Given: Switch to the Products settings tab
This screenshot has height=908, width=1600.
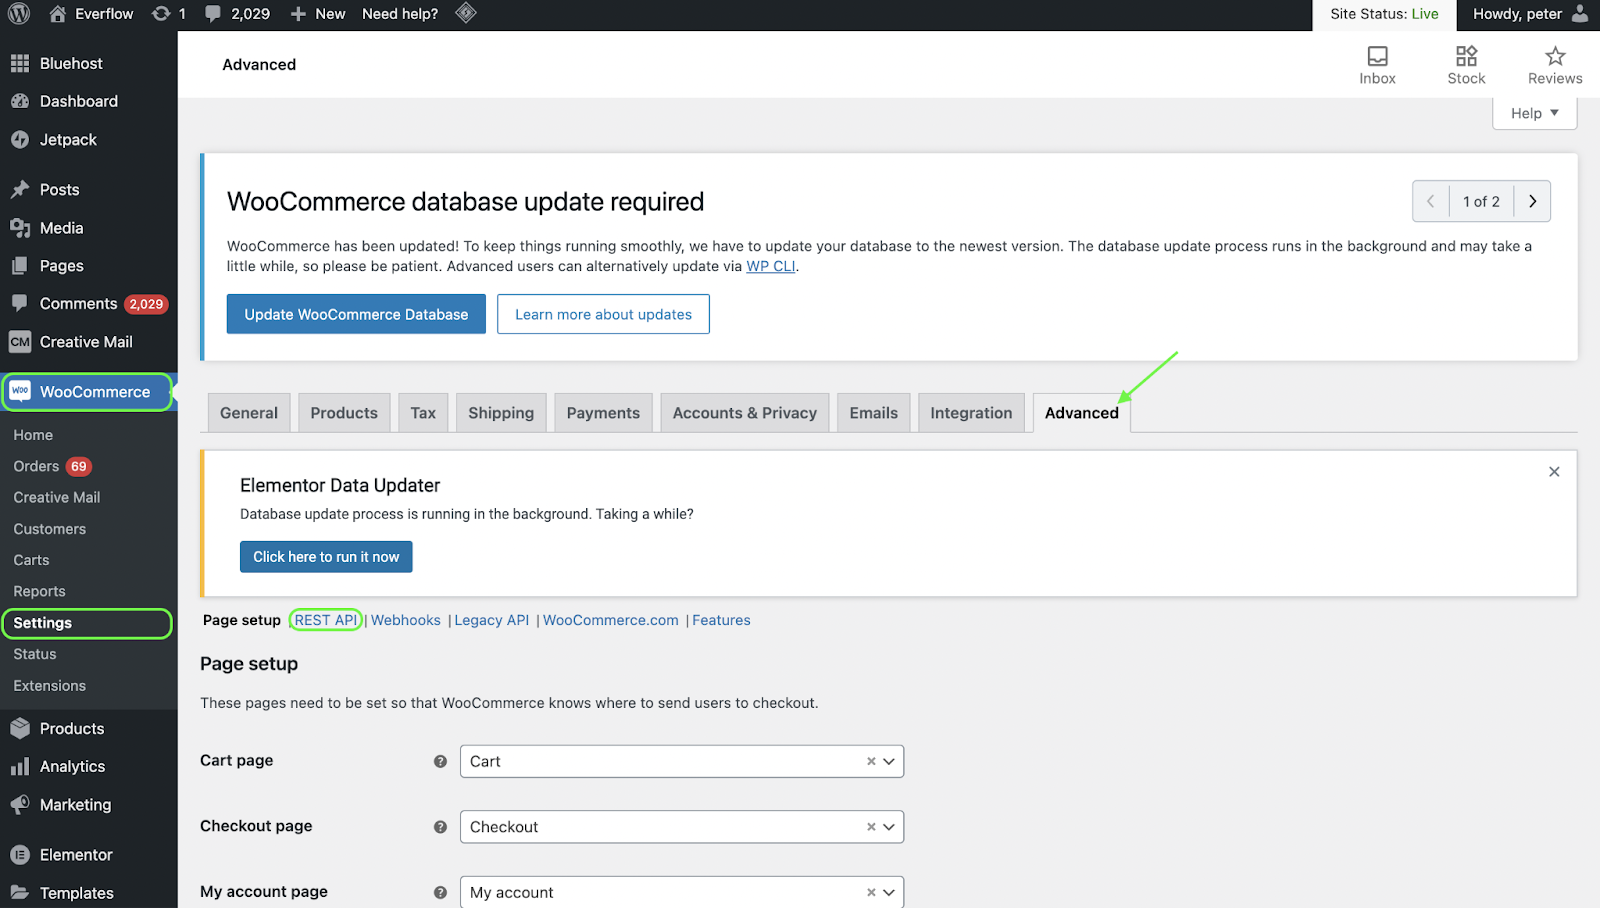Looking at the screenshot, I should [x=344, y=413].
